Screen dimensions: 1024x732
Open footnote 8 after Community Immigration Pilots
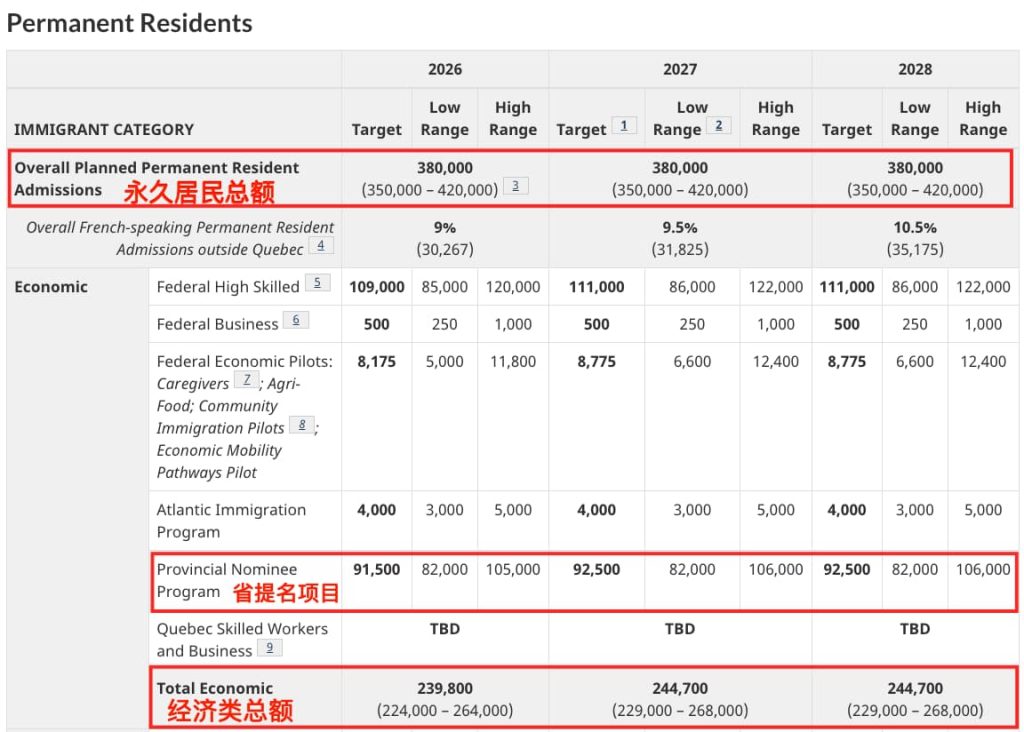point(302,424)
